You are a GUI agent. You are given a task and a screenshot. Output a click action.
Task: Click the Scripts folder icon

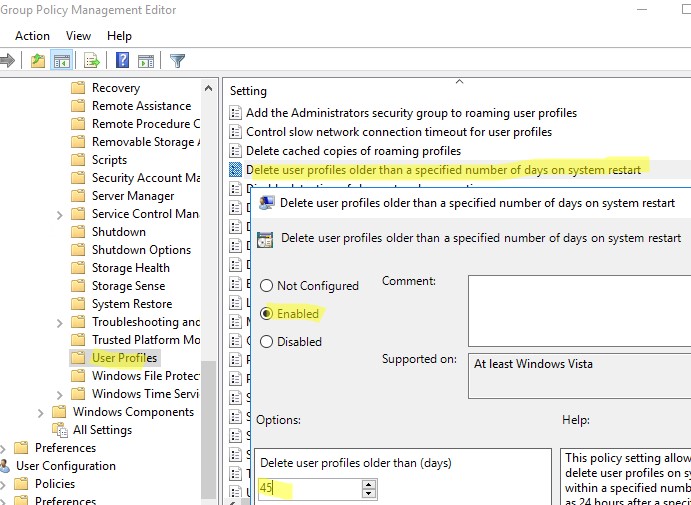coord(78,160)
